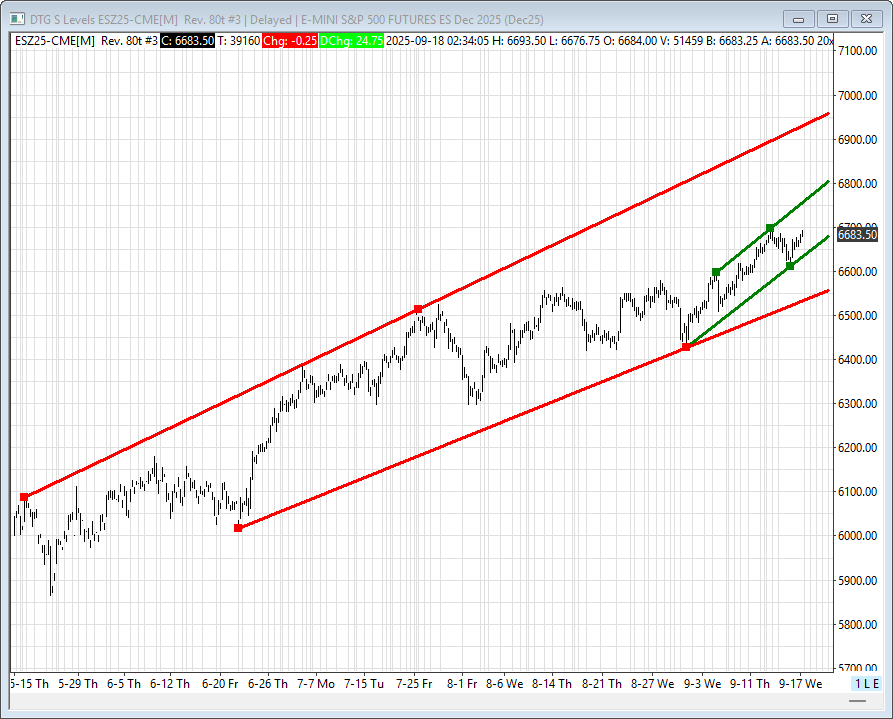This screenshot has width=893, height=719.
Task: Click the red 'Chg: -0.25' field
Action: click(x=290, y=41)
